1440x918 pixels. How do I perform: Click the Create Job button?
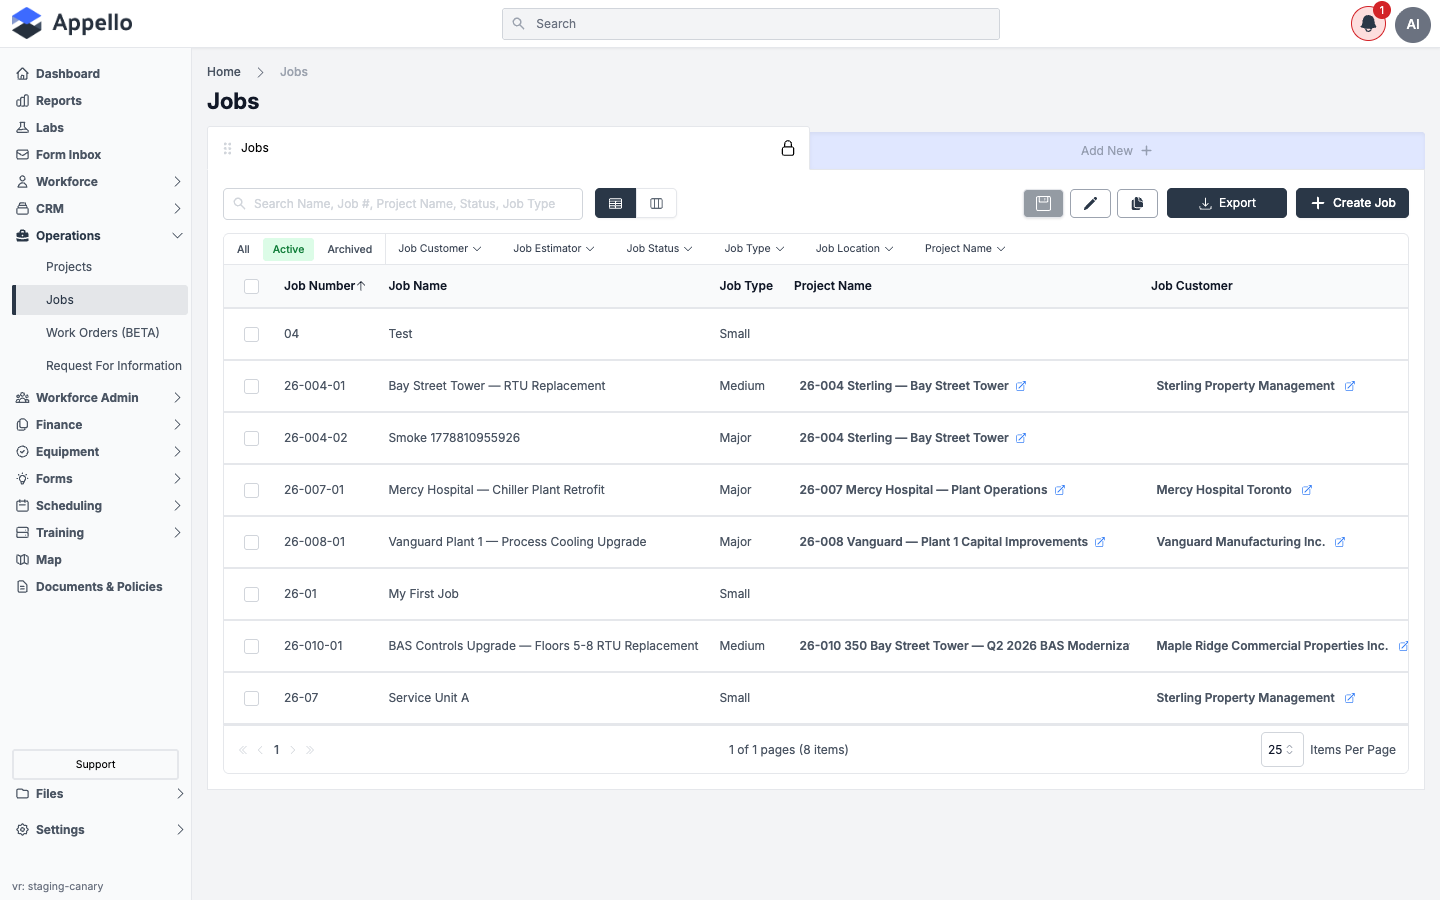(1352, 203)
